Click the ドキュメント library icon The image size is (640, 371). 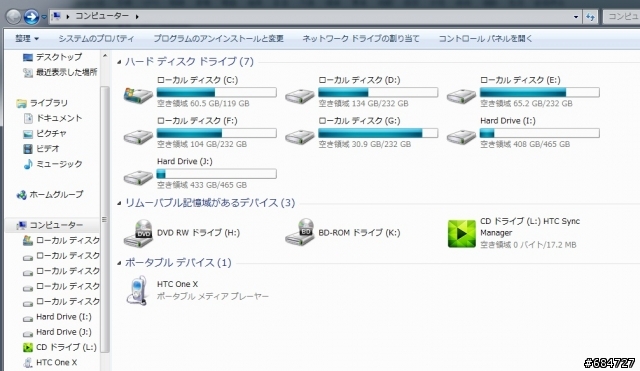tap(28, 118)
